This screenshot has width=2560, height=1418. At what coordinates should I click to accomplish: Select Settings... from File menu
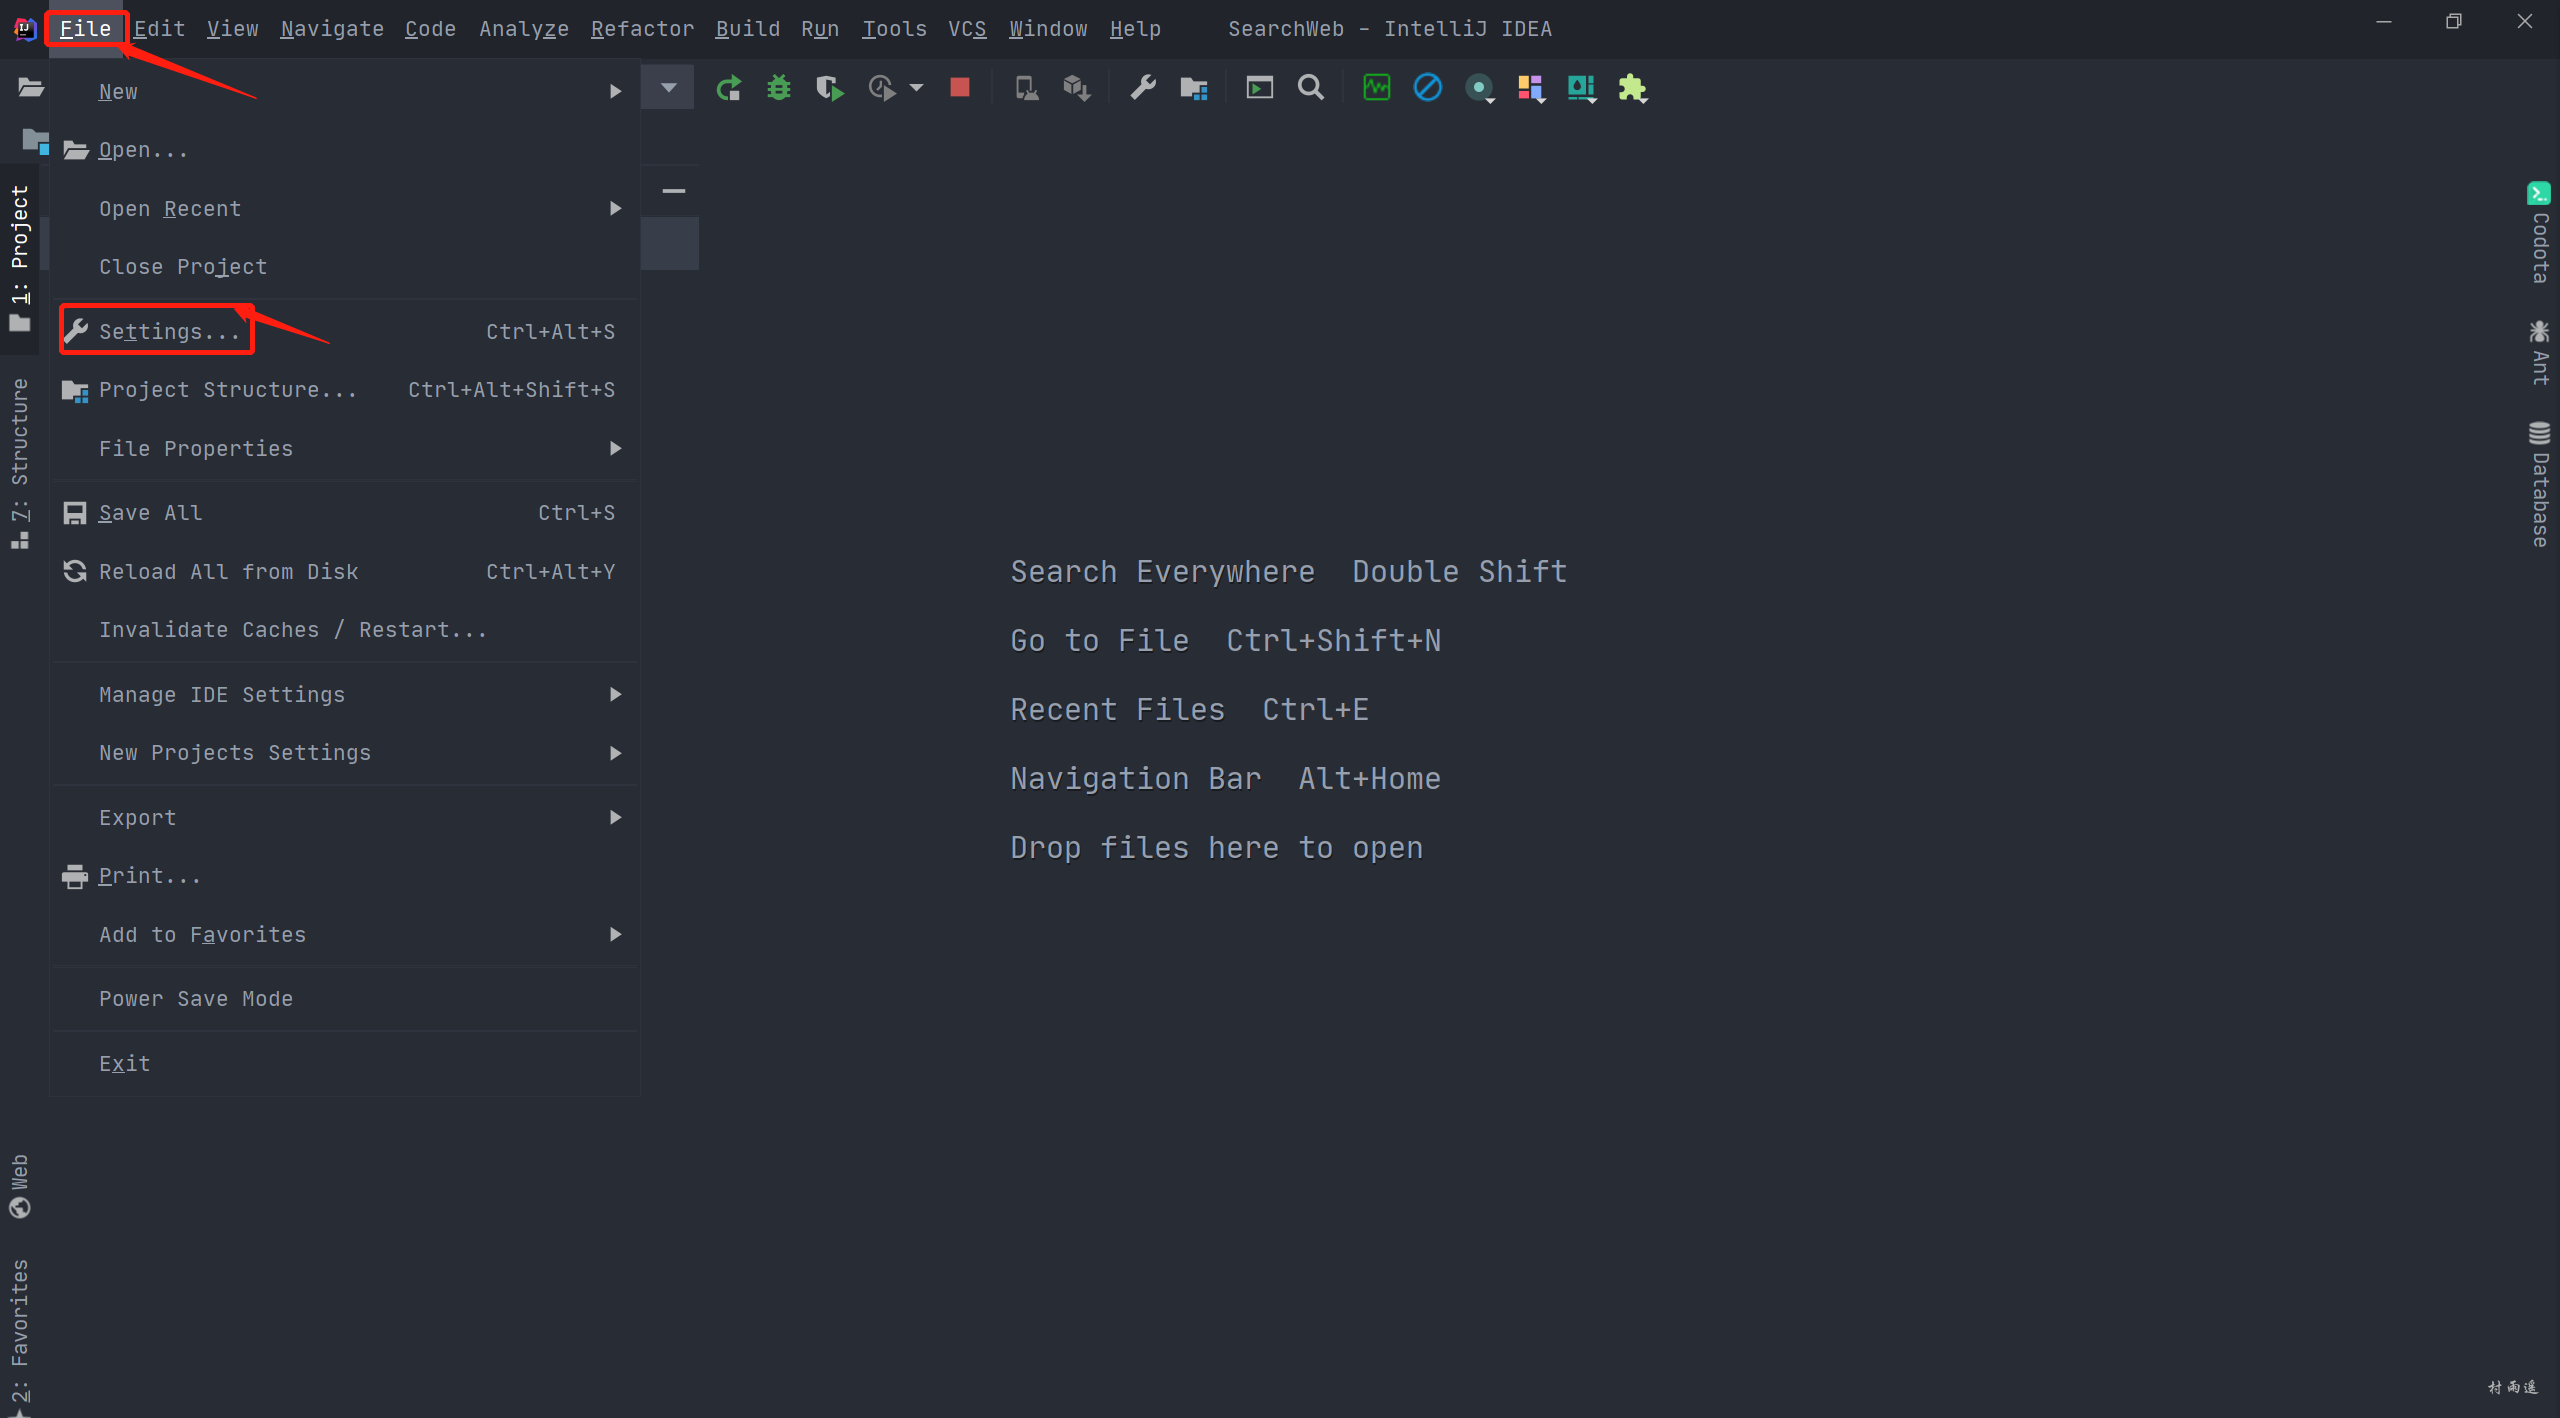[170, 332]
